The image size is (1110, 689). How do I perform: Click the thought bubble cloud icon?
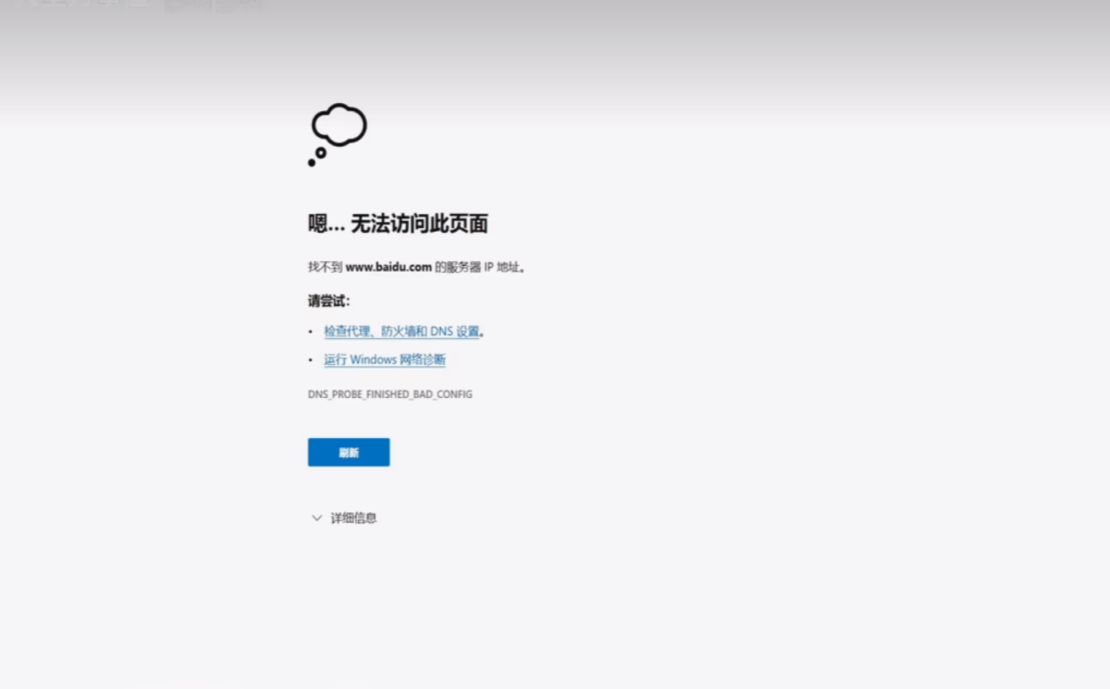pos(340,126)
